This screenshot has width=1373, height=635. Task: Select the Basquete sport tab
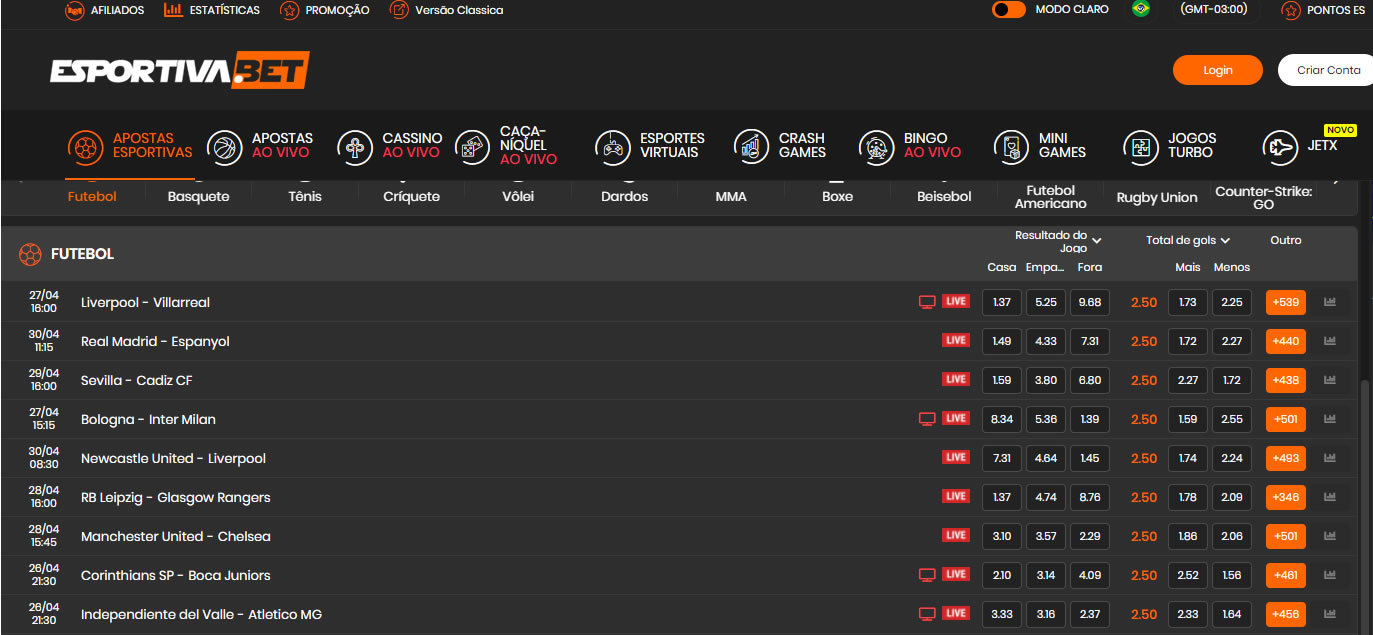pyautogui.click(x=198, y=196)
